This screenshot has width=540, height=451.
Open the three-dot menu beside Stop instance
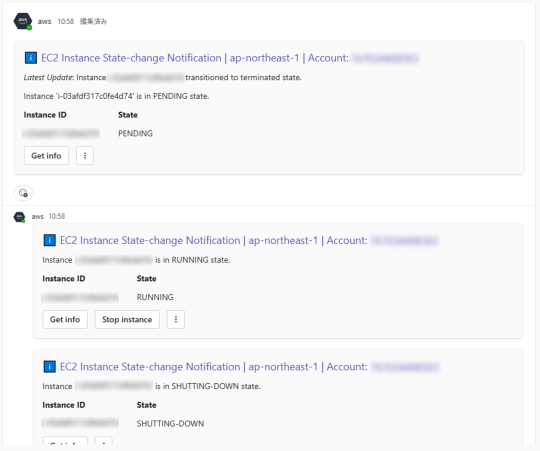(176, 319)
